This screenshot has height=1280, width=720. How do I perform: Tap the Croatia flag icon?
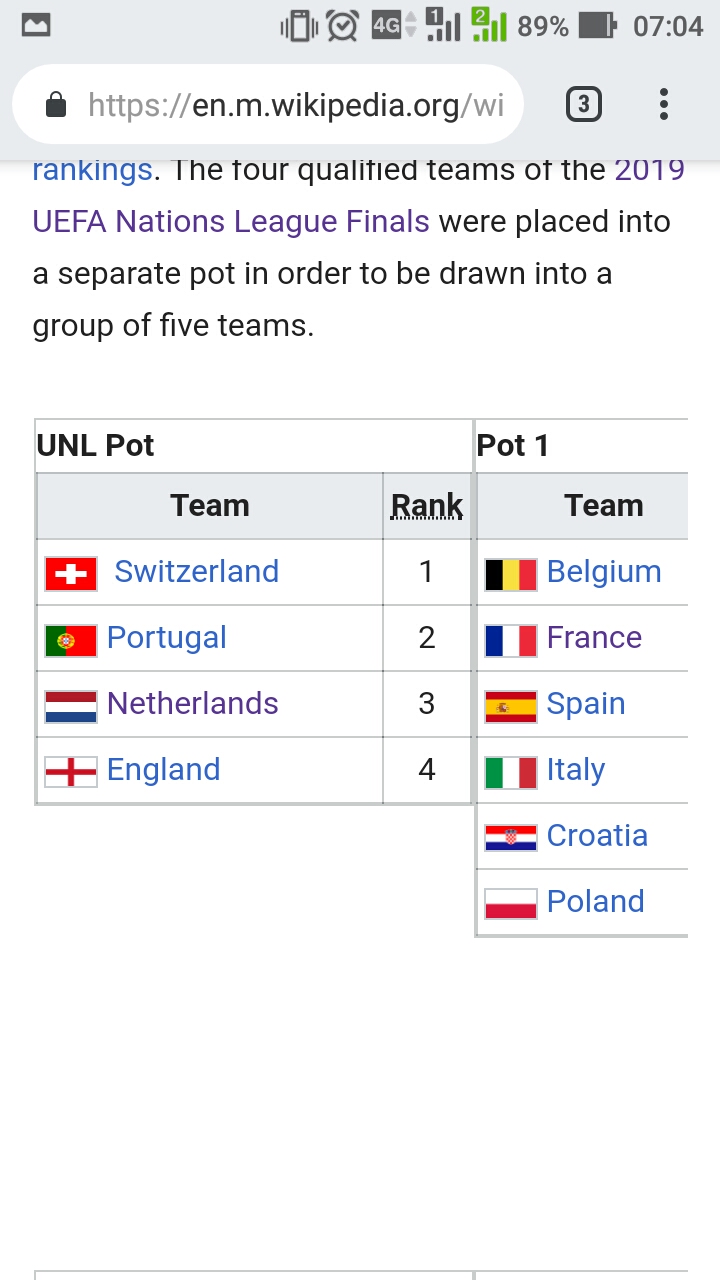(511, 838)
